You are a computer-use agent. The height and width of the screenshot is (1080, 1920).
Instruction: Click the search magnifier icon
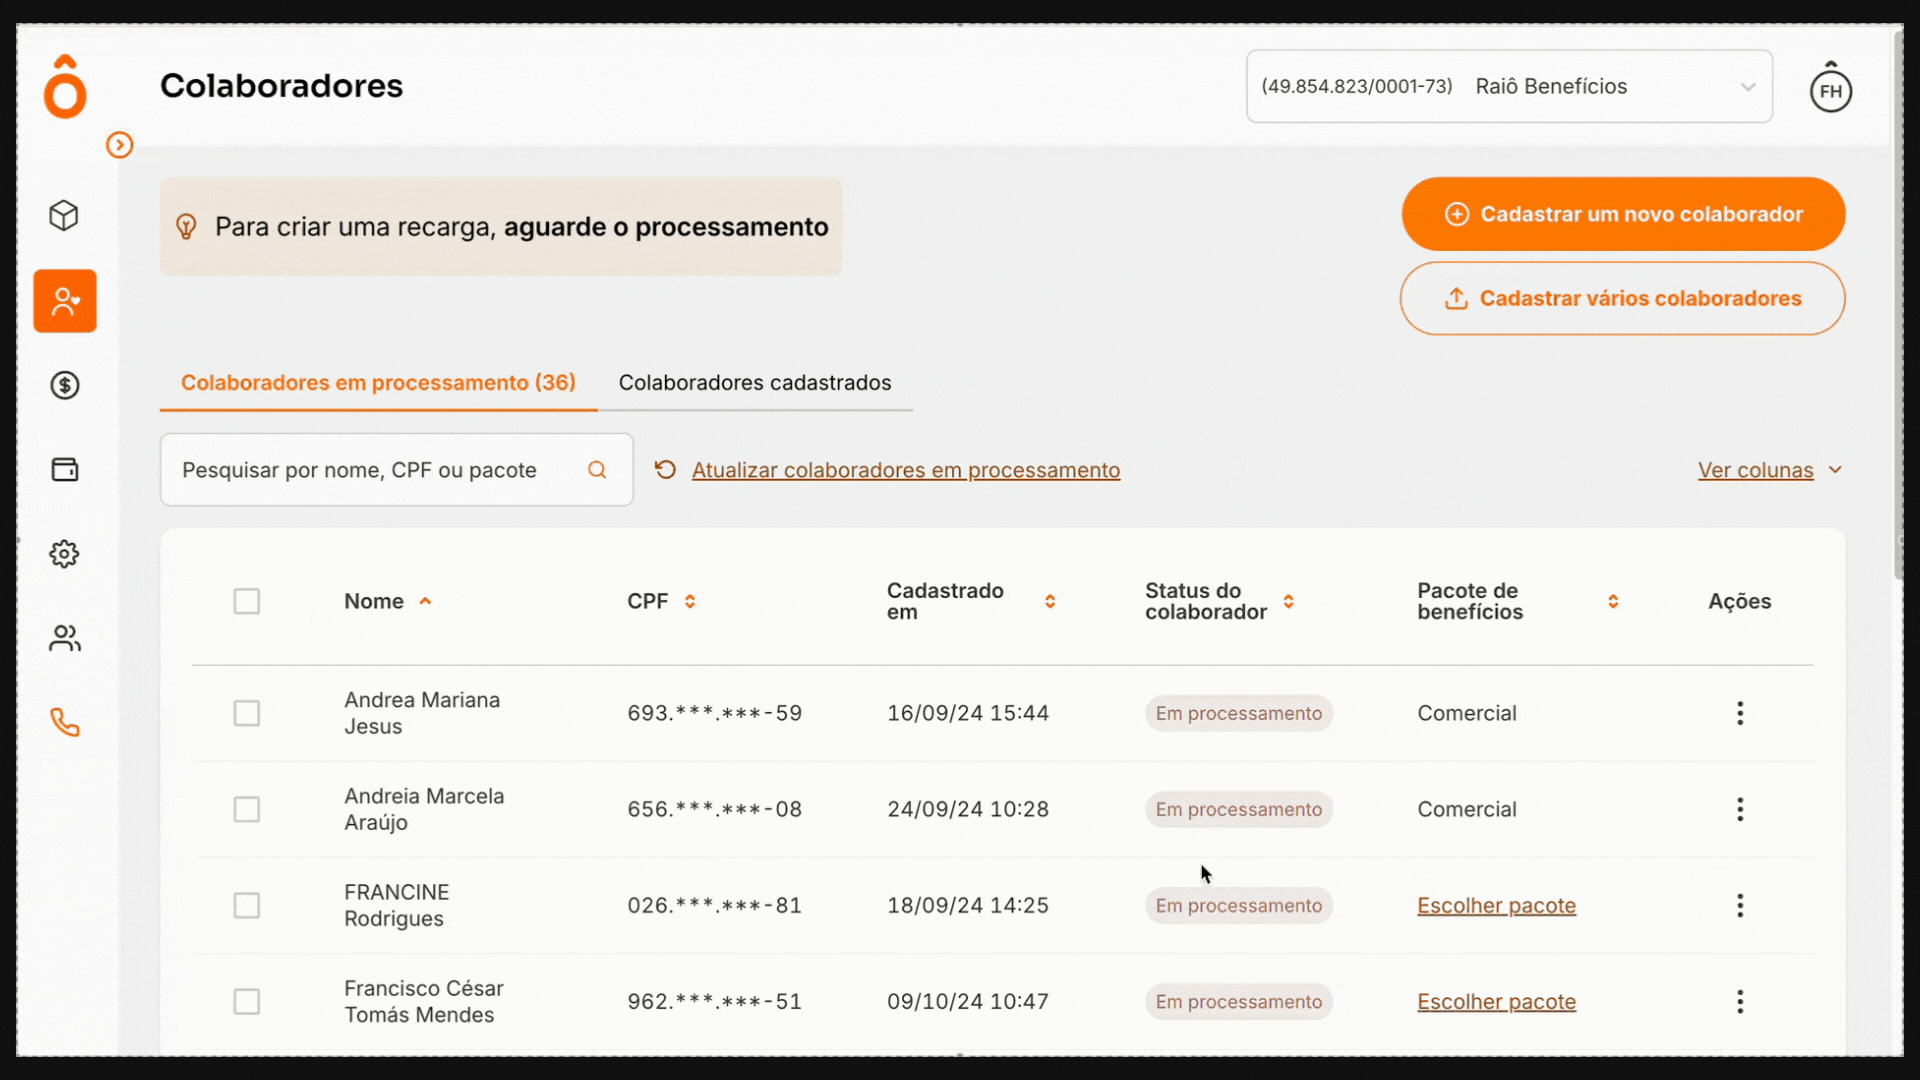click(x=598, y=469)
